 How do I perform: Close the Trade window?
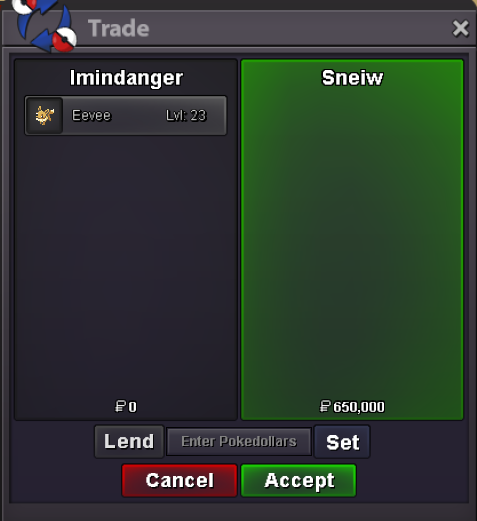460,28
